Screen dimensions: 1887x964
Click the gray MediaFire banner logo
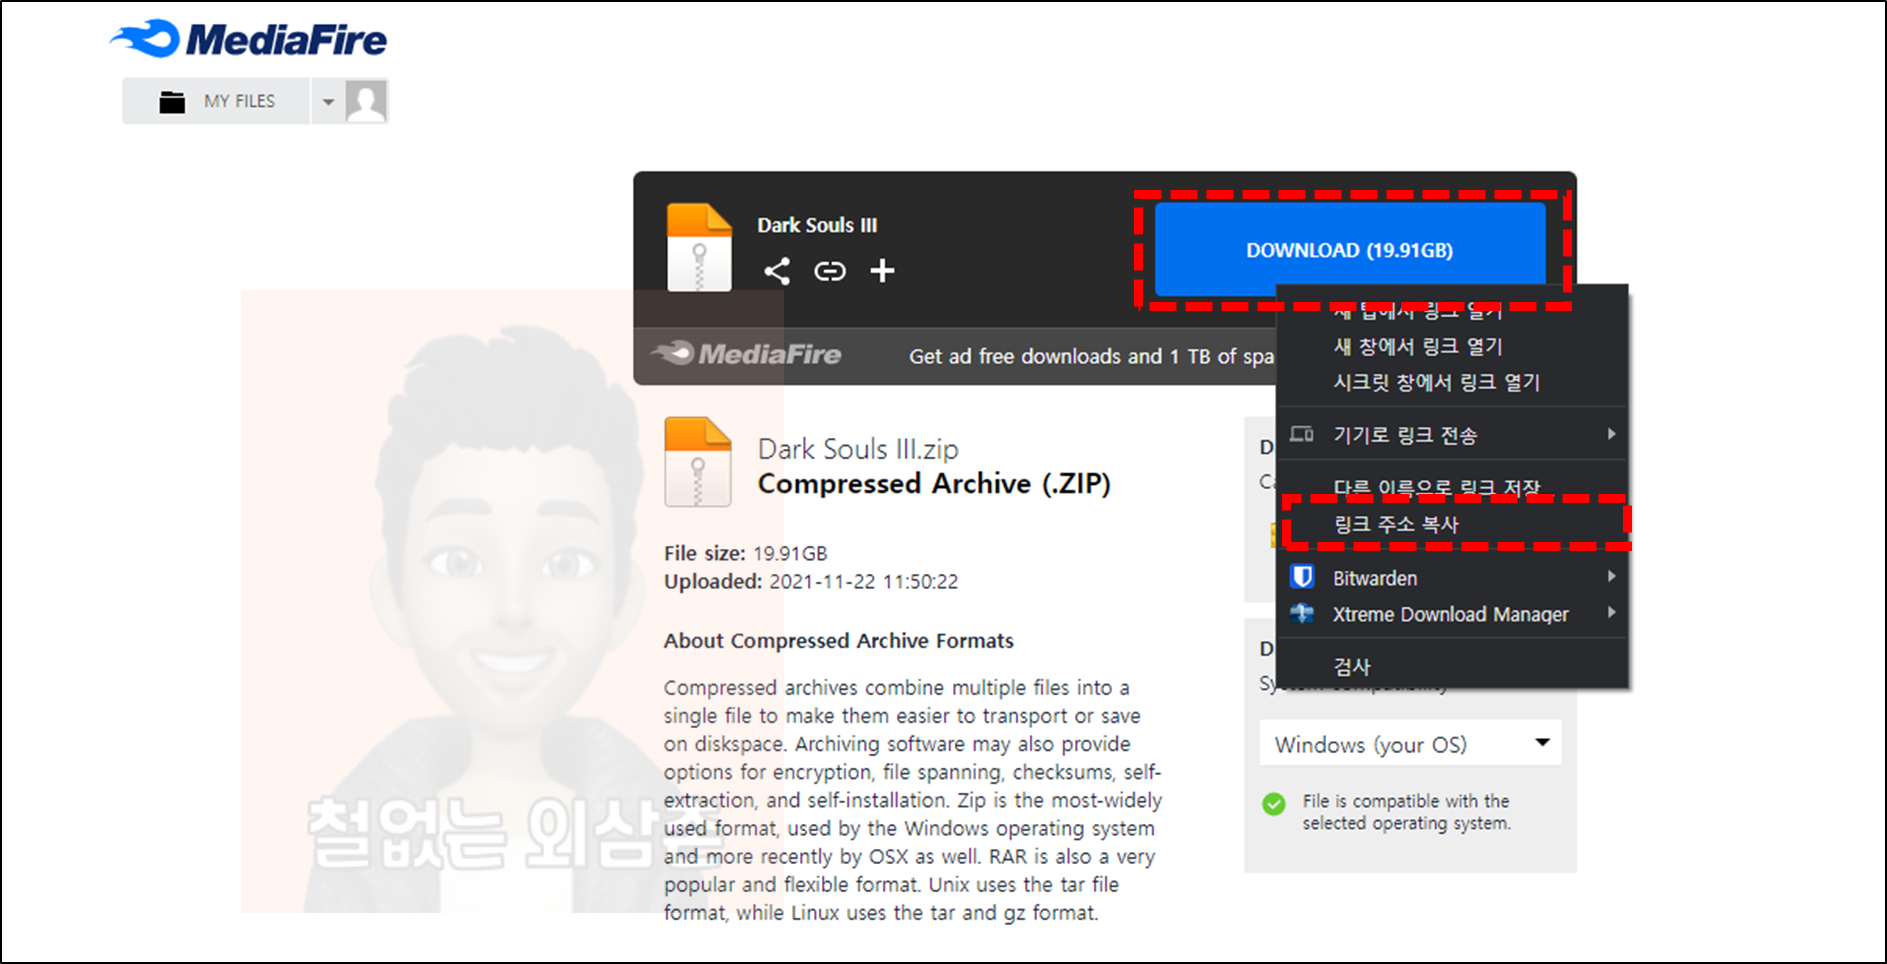pyautogui.click(x=746, y=354)
